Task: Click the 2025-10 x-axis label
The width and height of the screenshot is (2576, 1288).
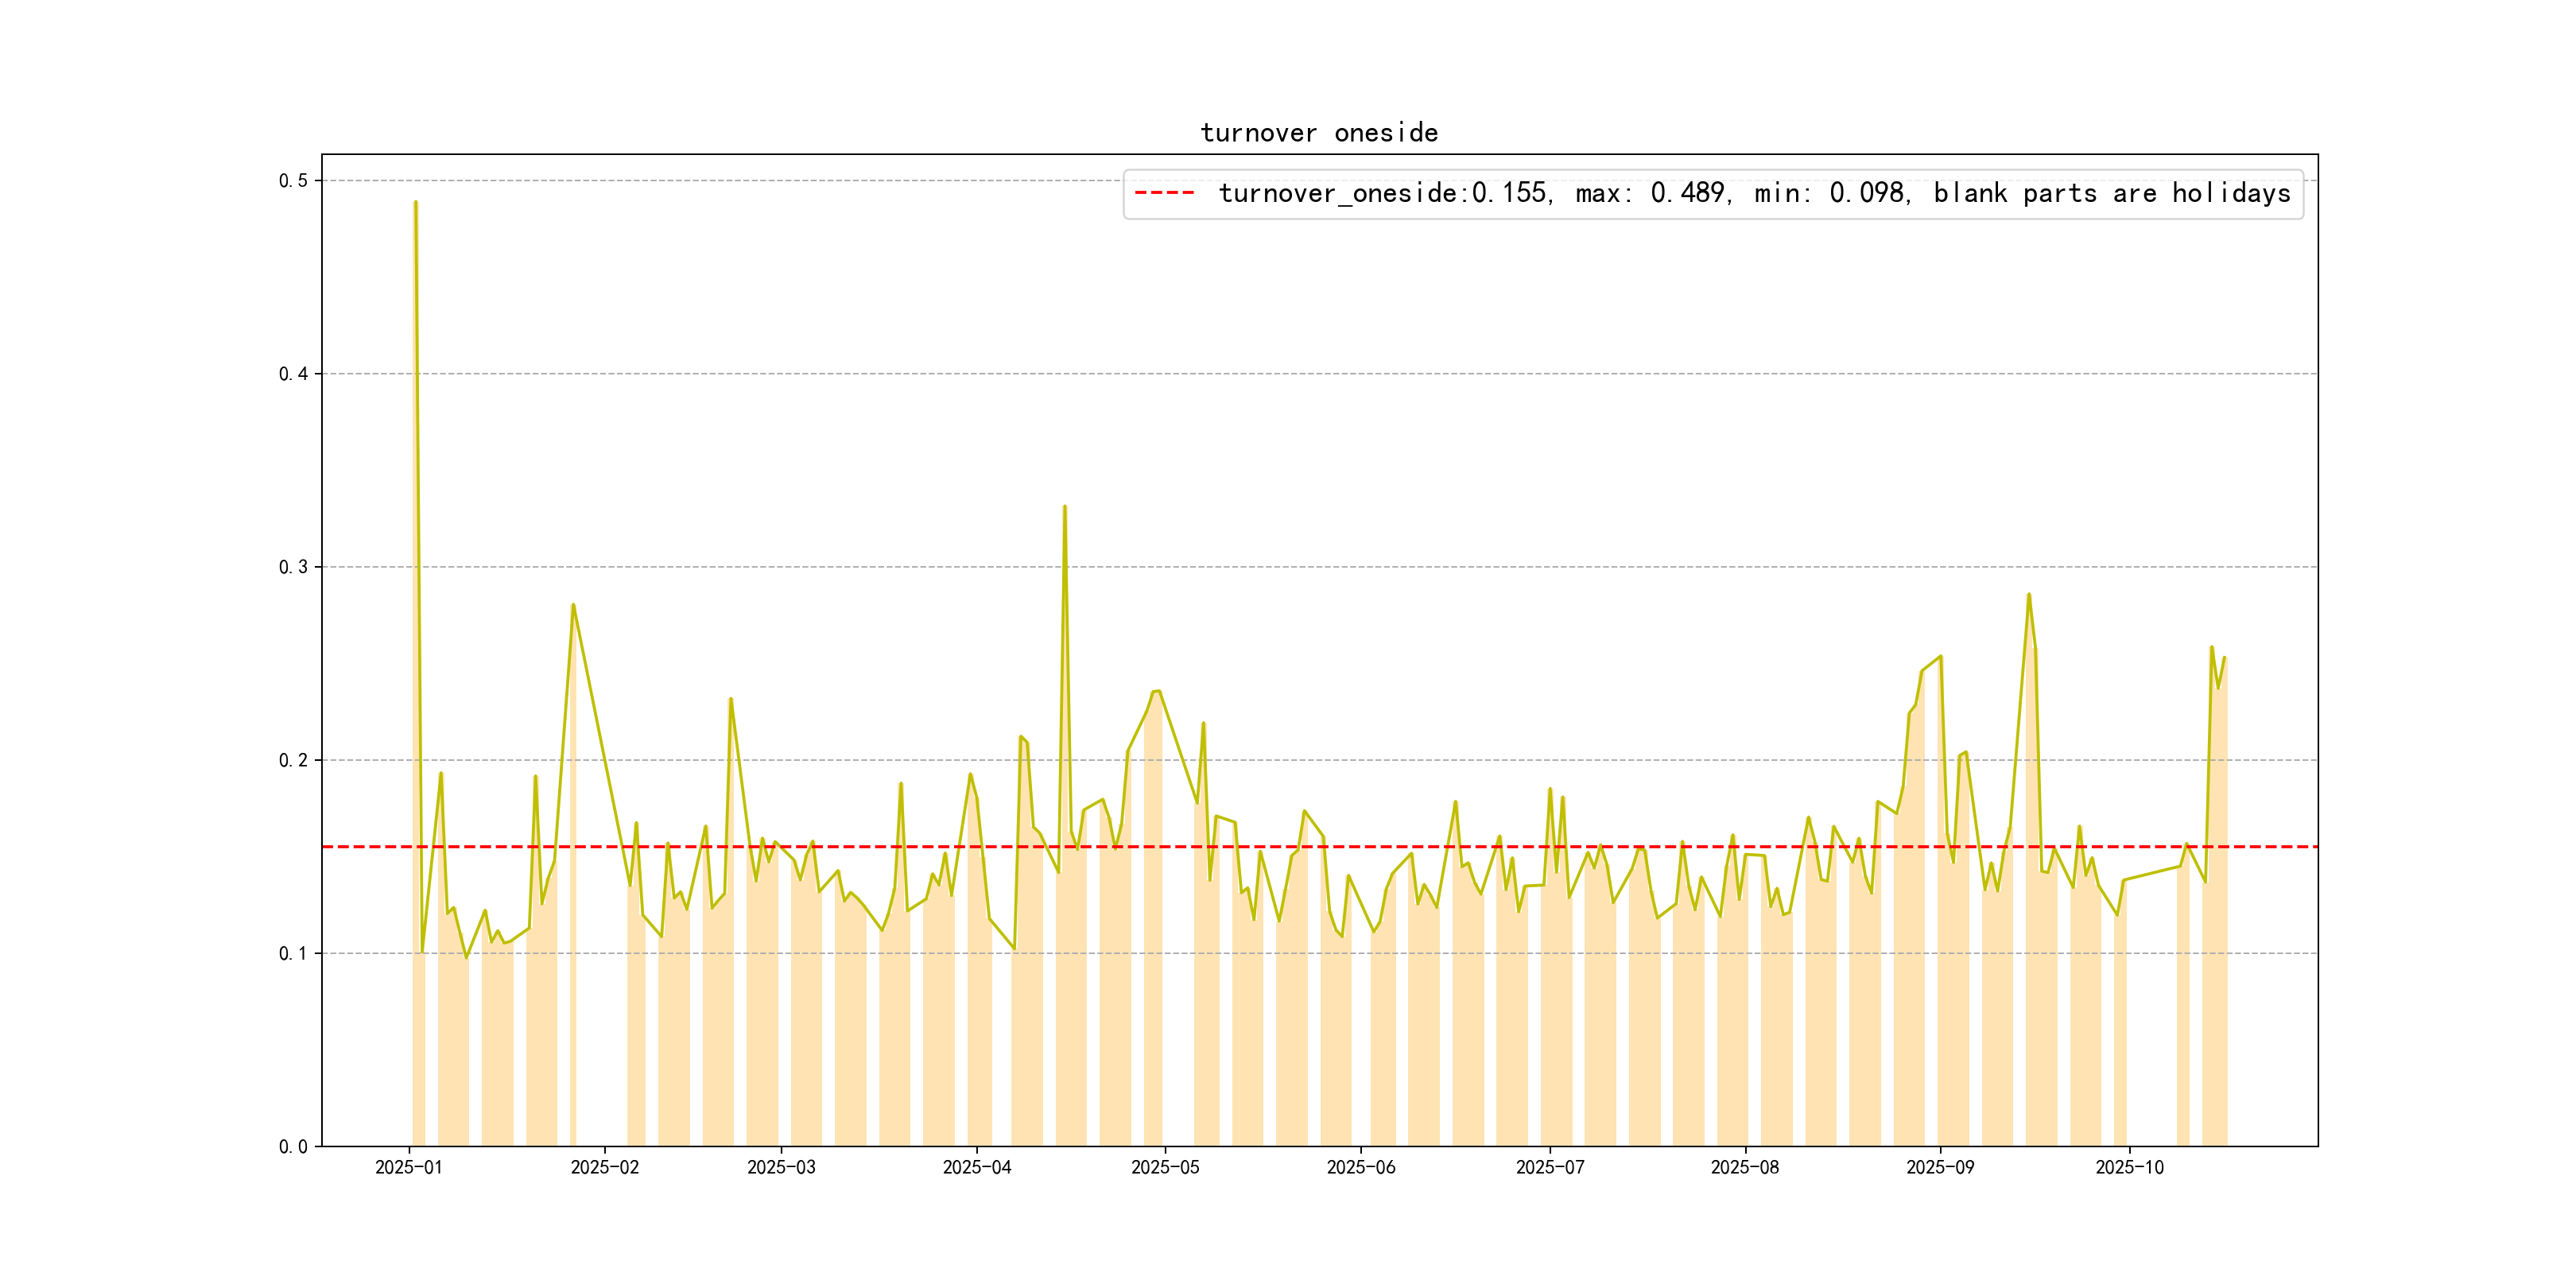Action: click(x=2129, y=1167)
